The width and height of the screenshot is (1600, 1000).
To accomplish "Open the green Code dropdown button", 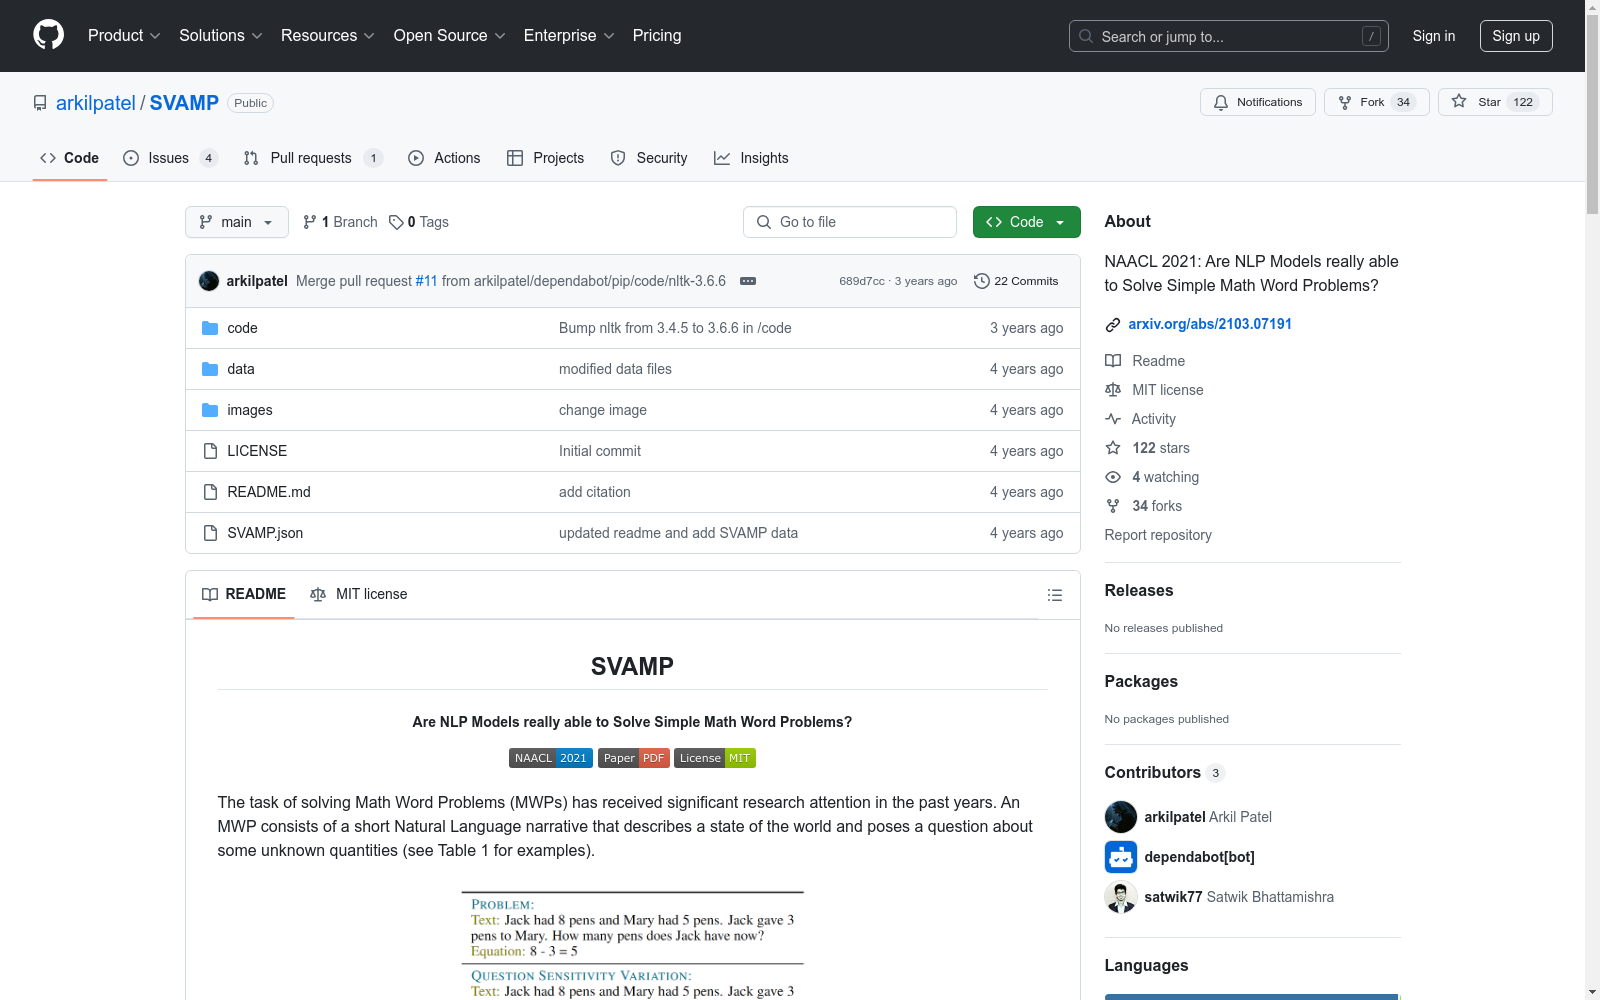I will [x=1026, y=222].
